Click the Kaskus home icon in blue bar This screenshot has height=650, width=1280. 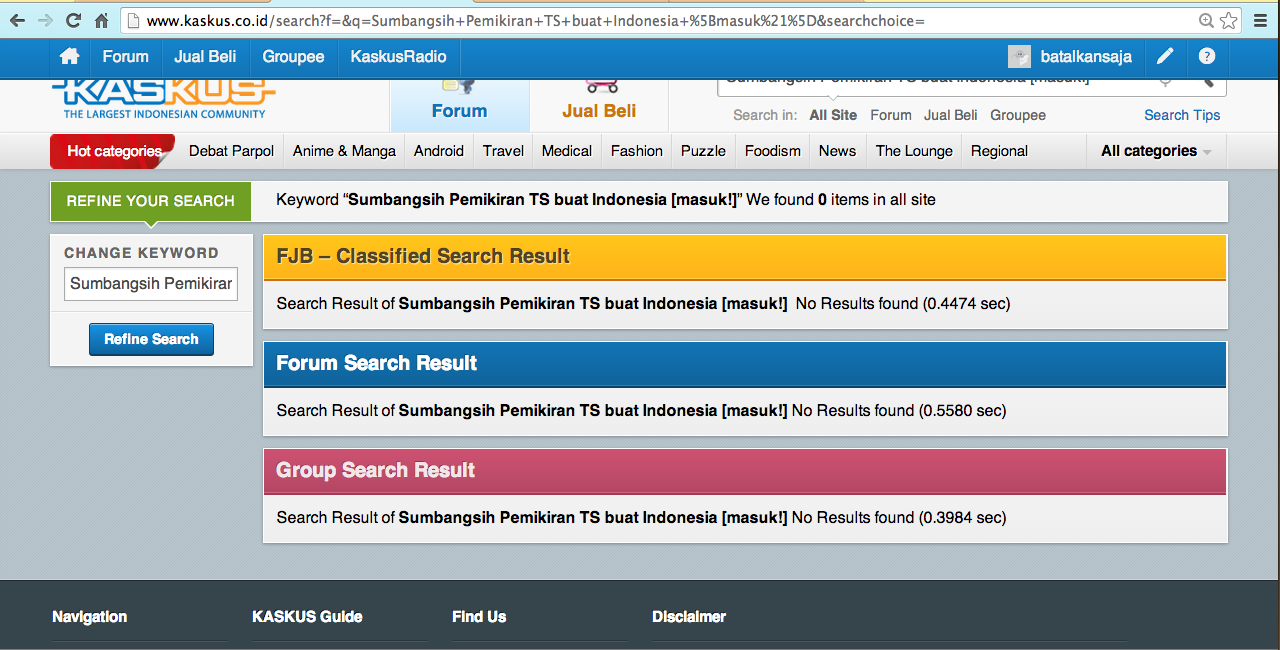(69, 57)
